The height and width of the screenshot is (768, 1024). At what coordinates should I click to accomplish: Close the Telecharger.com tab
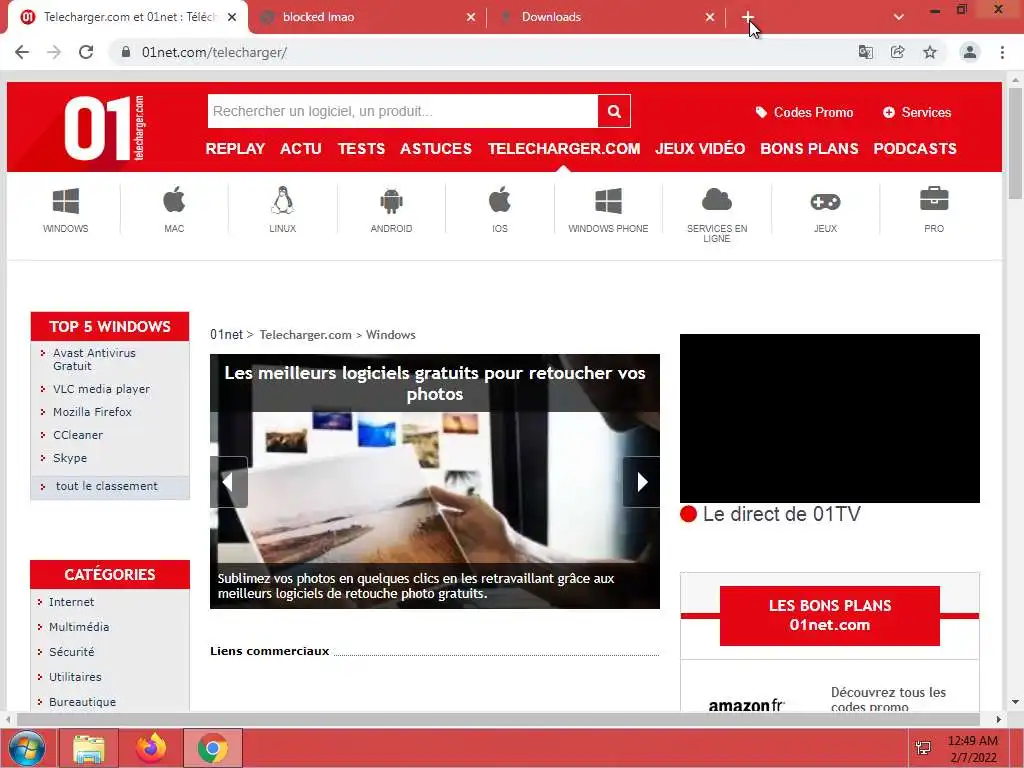[x=232, y=17]
